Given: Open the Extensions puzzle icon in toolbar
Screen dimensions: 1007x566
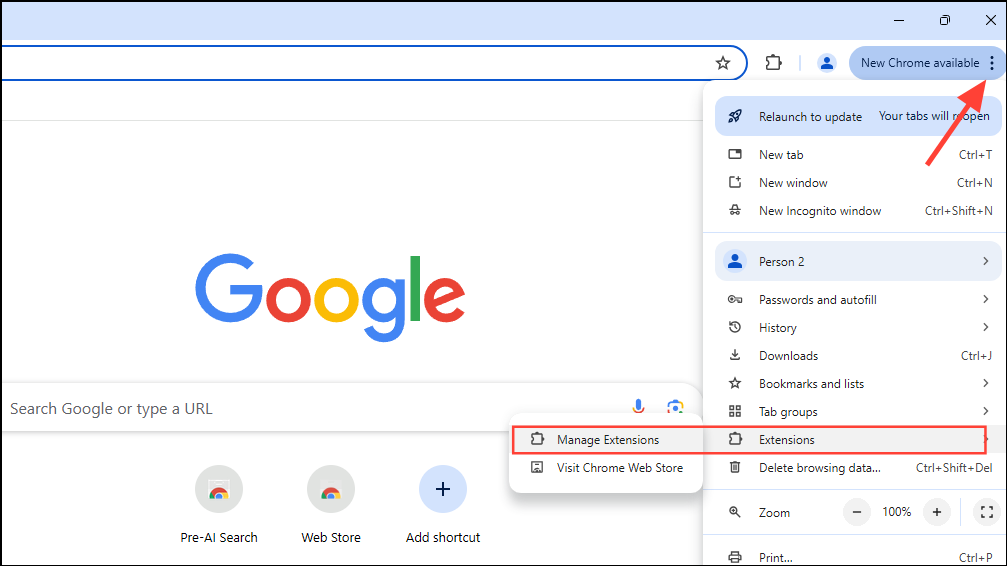Looking at the screenshot, I should (773, 62).
